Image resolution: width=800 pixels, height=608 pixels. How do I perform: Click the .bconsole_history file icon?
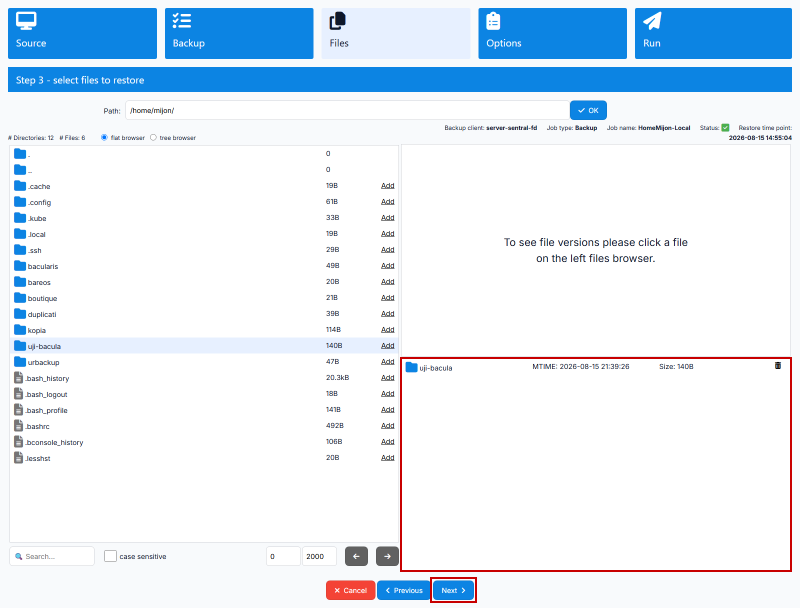[18, 442]
